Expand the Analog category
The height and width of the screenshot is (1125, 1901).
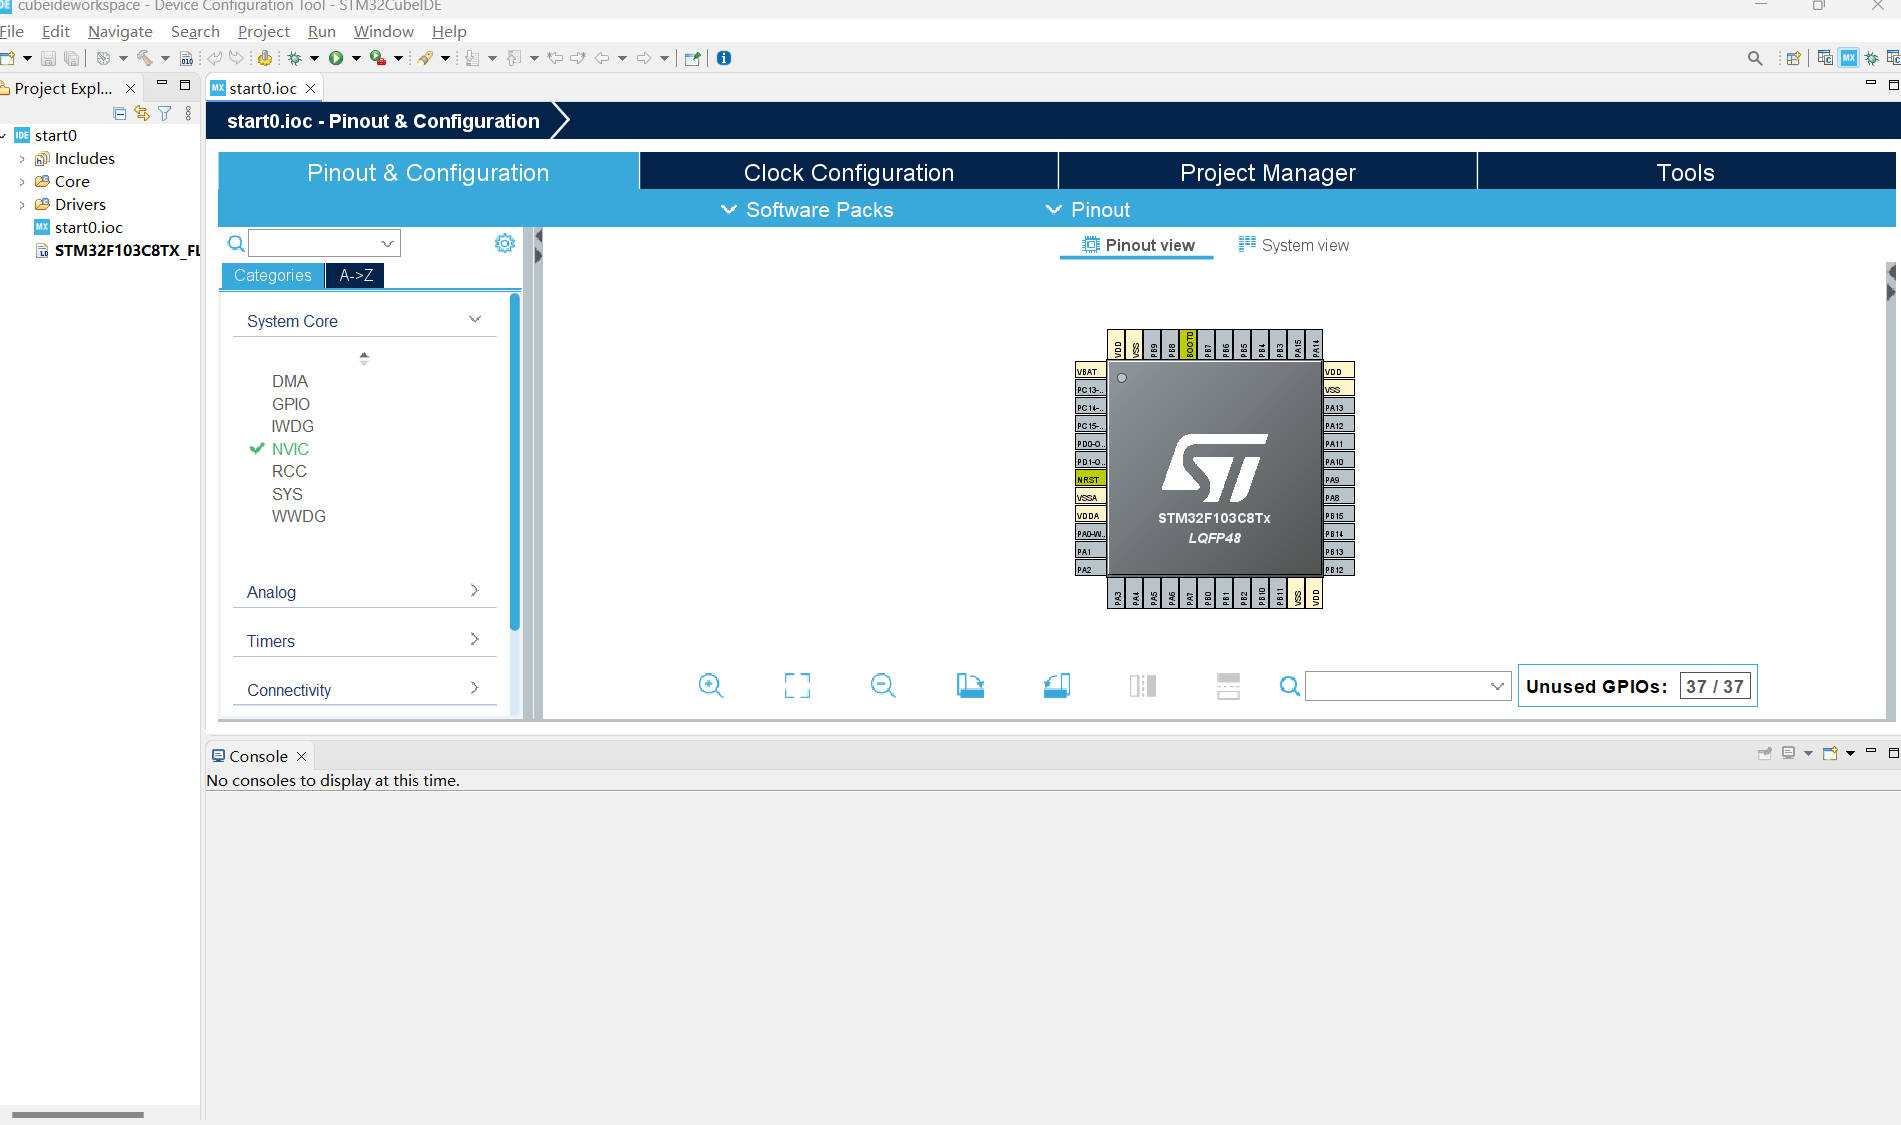coord(474,591)
